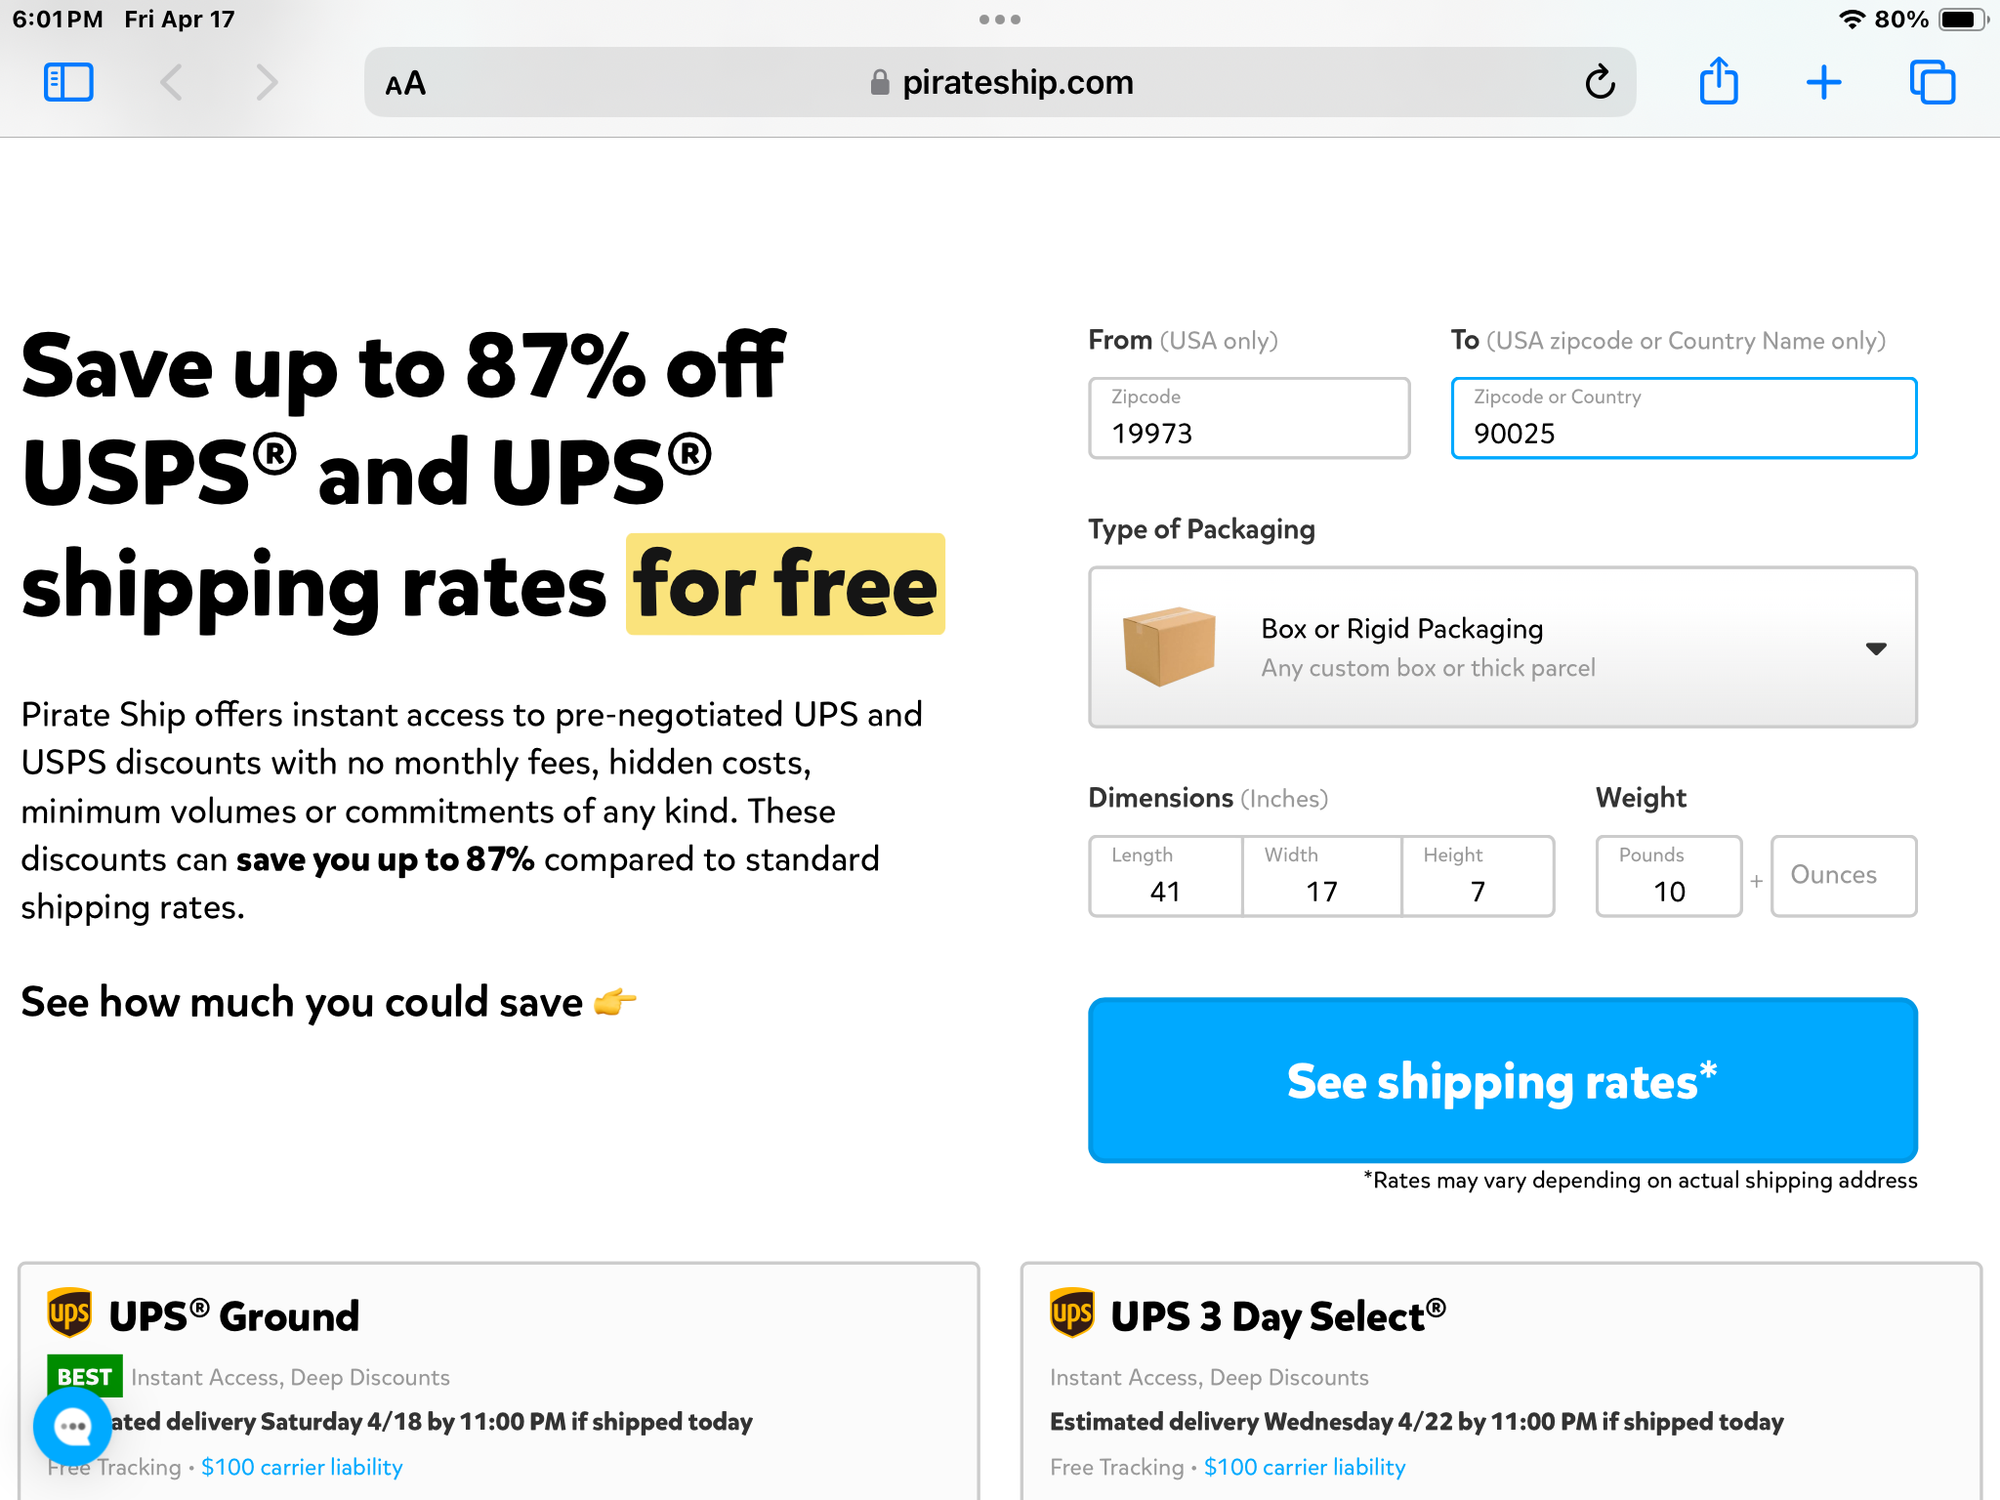The height and width of the screenshot is (1500, 2000).
Task: Focus the To Zipcode or Country field
Action: (x=1684, y=419)
